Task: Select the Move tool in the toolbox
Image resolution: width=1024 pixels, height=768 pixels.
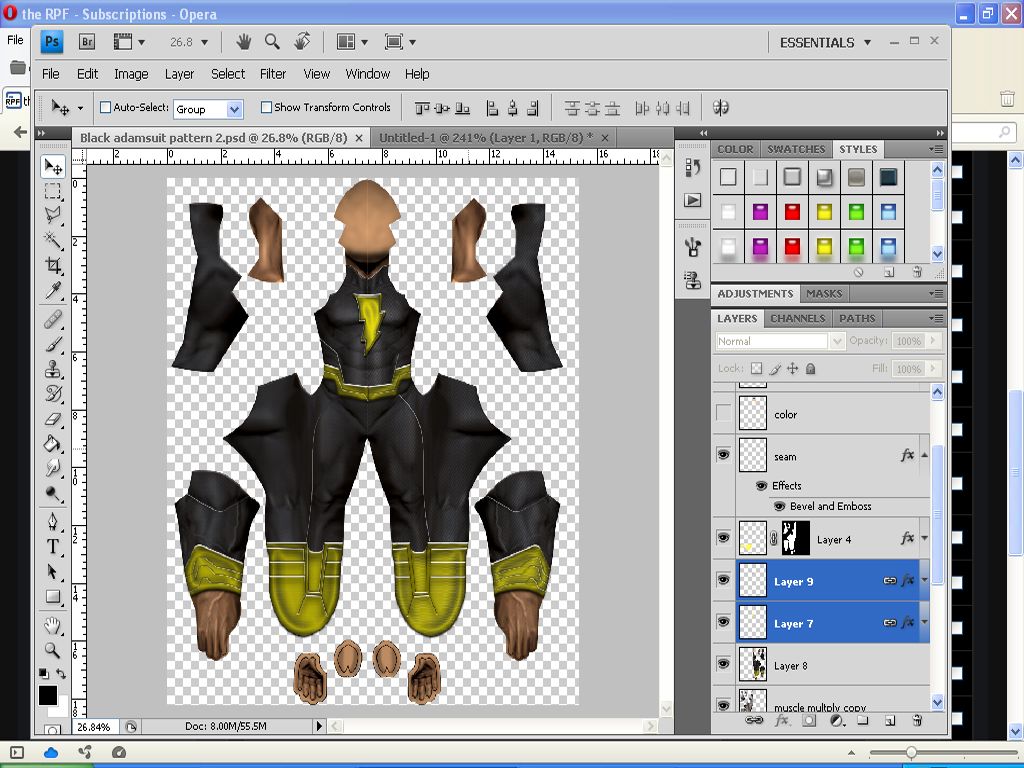Action: click(53, 167)
